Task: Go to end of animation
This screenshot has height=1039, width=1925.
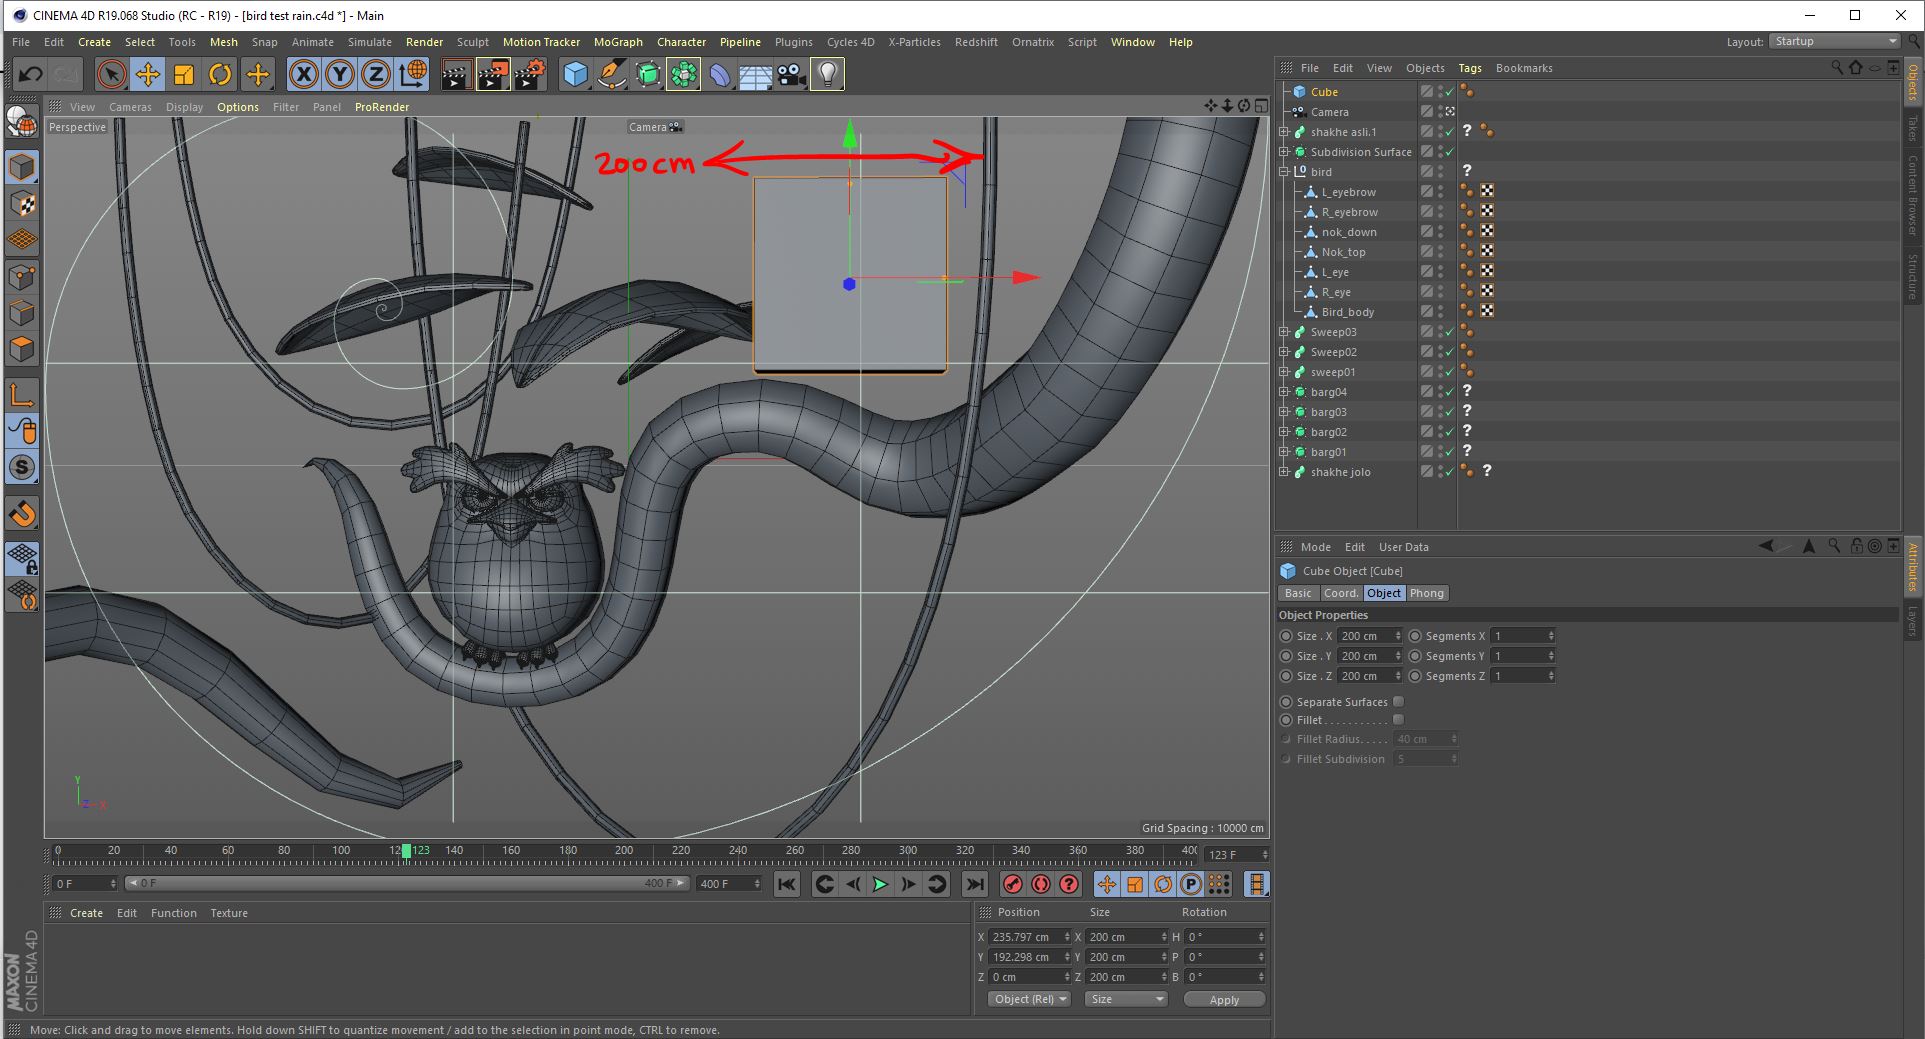Action: click(975, 884)
